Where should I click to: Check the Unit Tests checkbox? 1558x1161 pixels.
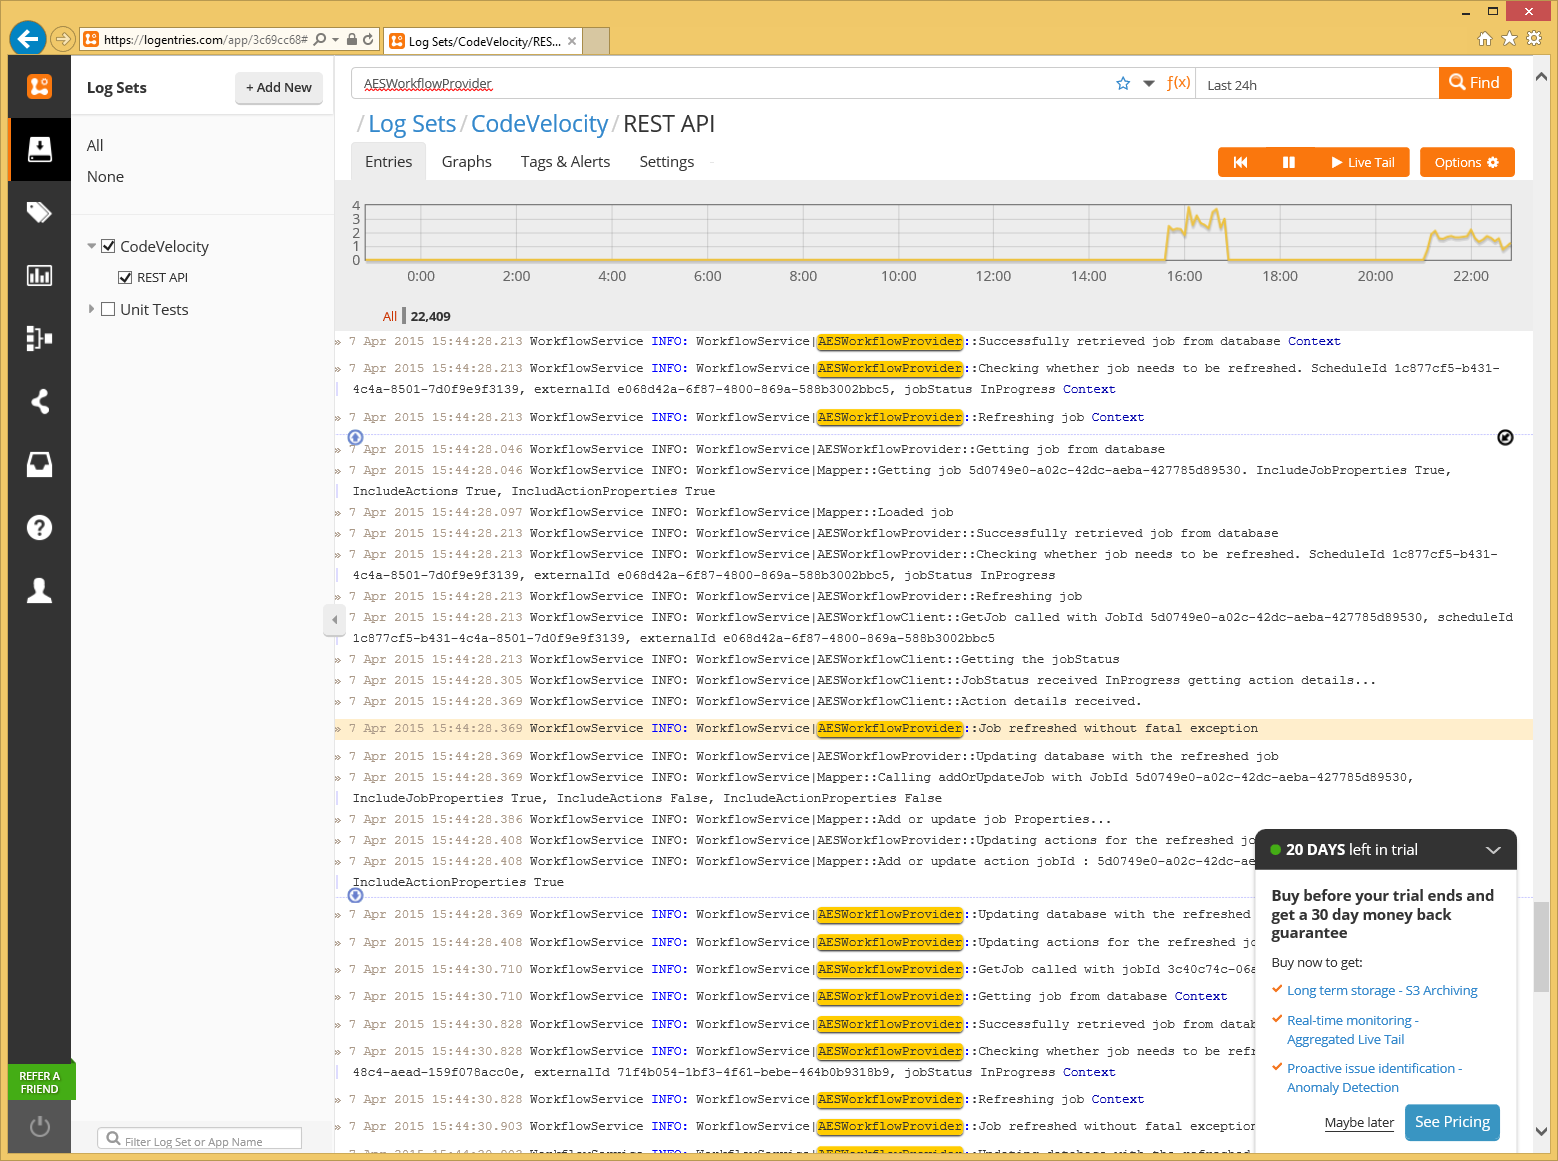109,309
